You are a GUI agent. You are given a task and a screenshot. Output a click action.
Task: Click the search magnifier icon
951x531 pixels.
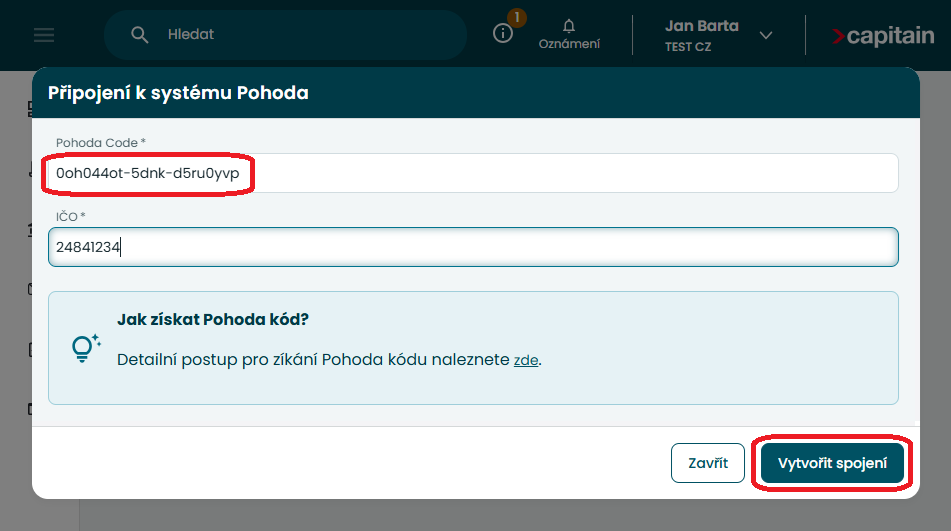tap(139, 35)
